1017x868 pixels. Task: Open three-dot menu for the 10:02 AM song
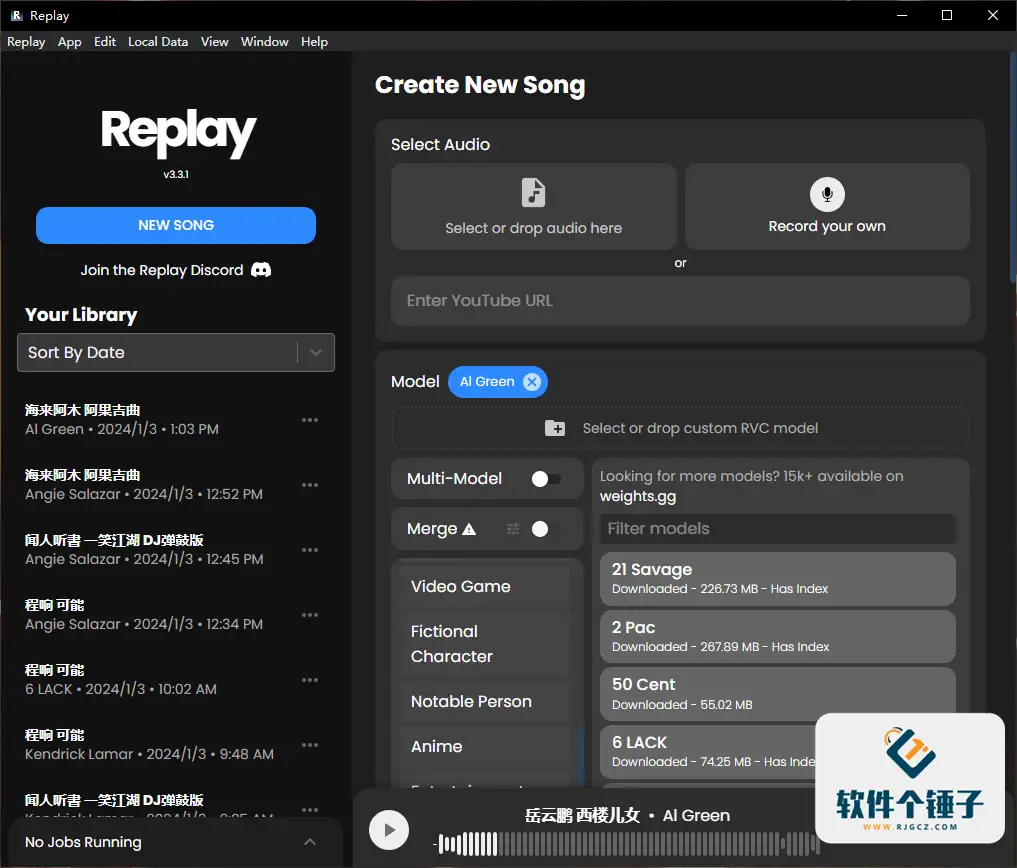click(x=310, y=680)
